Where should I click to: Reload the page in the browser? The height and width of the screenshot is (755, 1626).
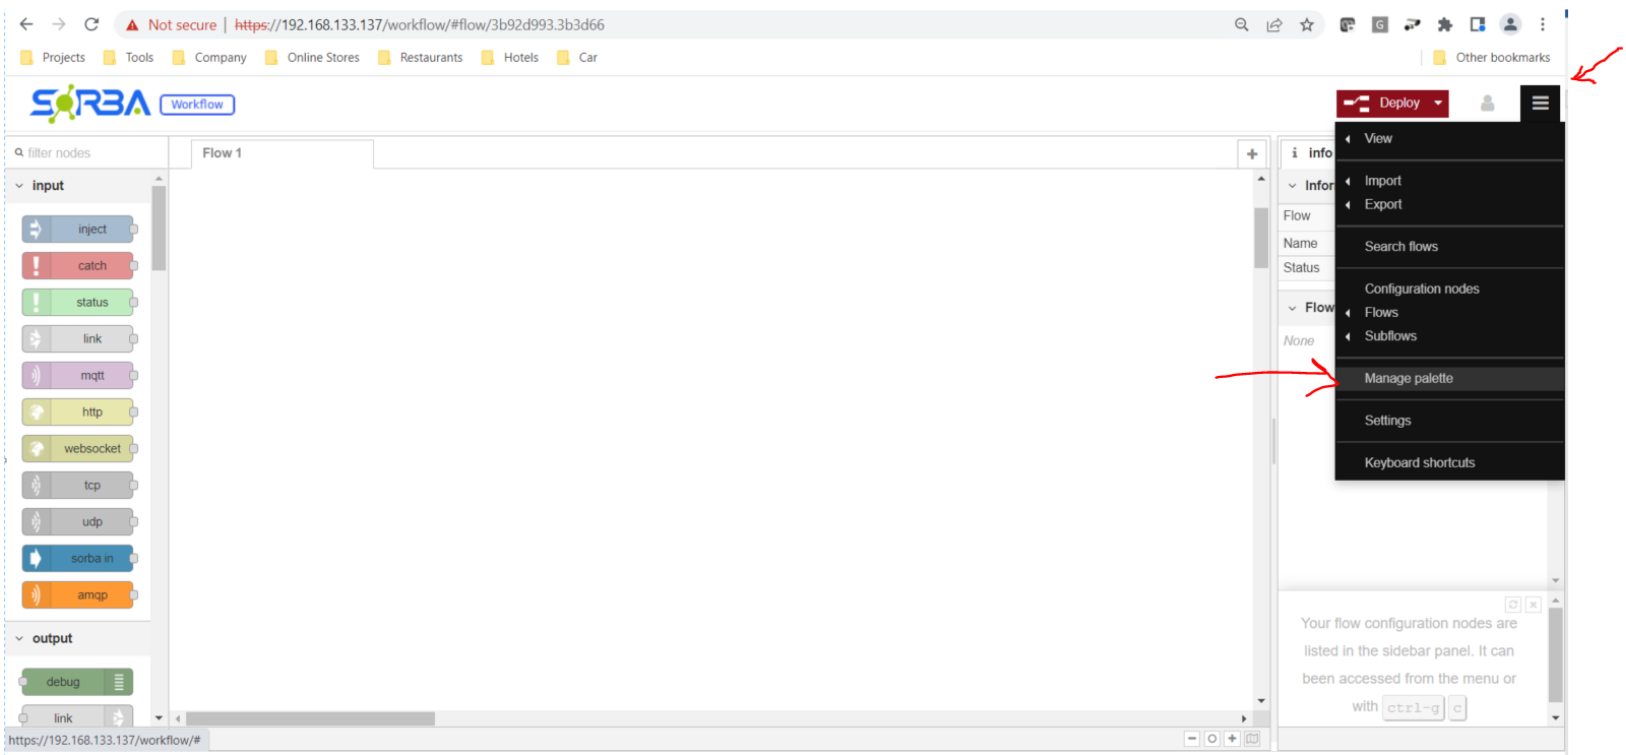[x=91, y=25]
